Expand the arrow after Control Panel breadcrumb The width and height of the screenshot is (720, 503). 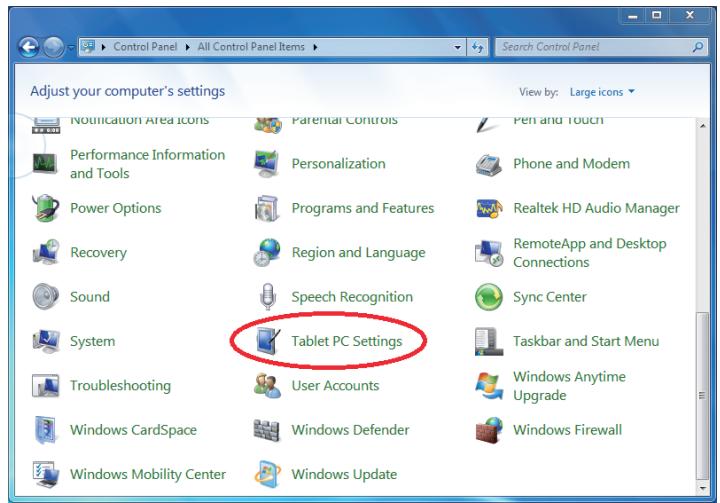pyautogui.click(x=187, y=47)
